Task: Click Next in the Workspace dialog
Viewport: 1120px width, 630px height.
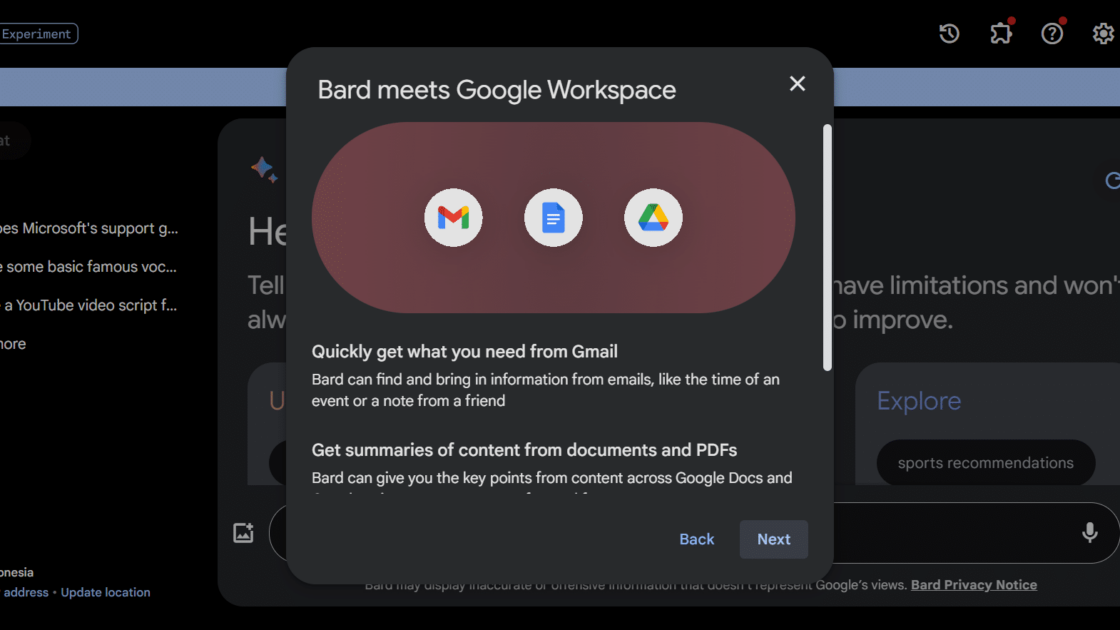Action: 774,539
